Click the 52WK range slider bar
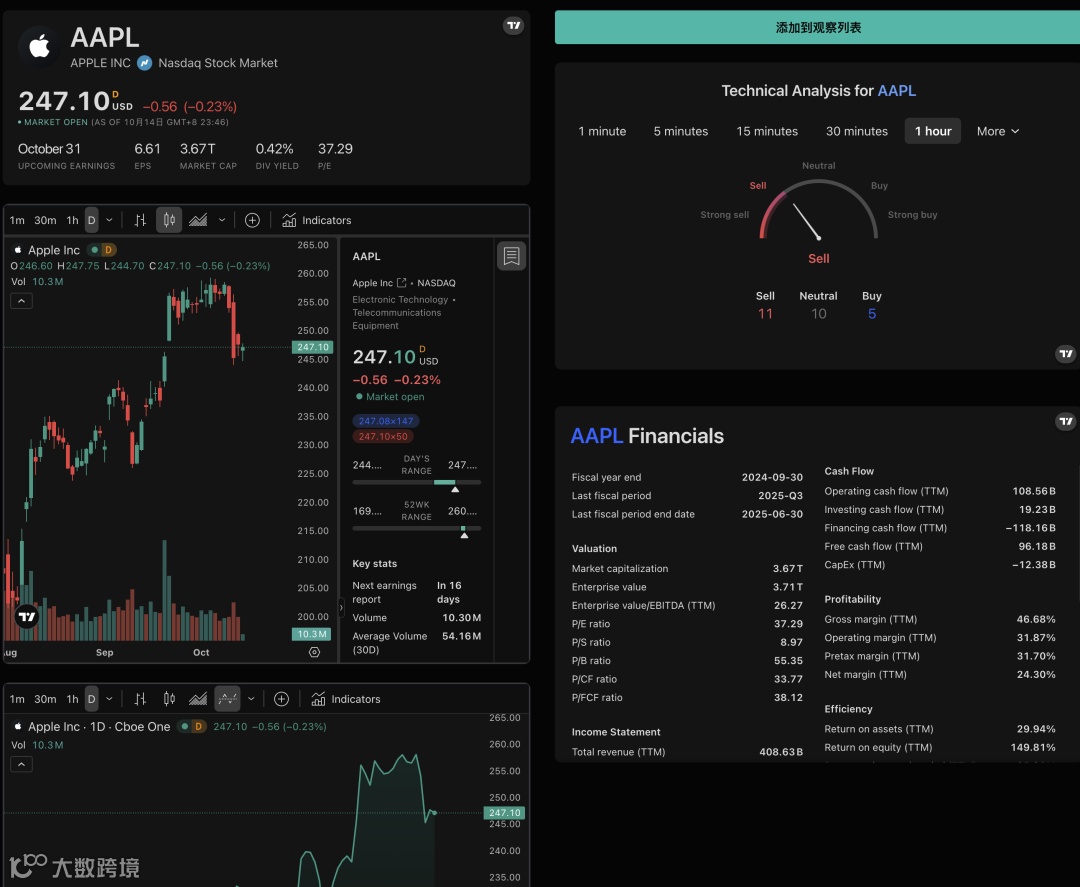This screenshot has width=1080, height=887. (x=417, y=528)
